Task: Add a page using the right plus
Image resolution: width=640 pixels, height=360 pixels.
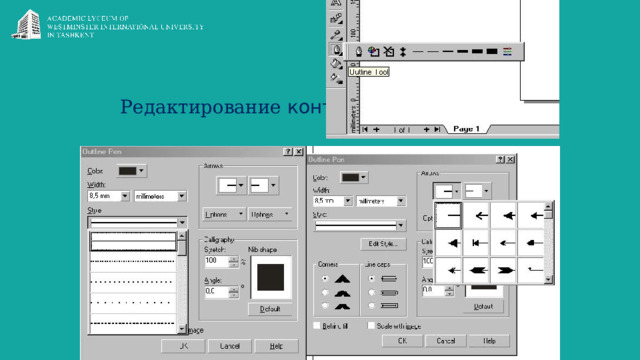Action: [426, 129]
